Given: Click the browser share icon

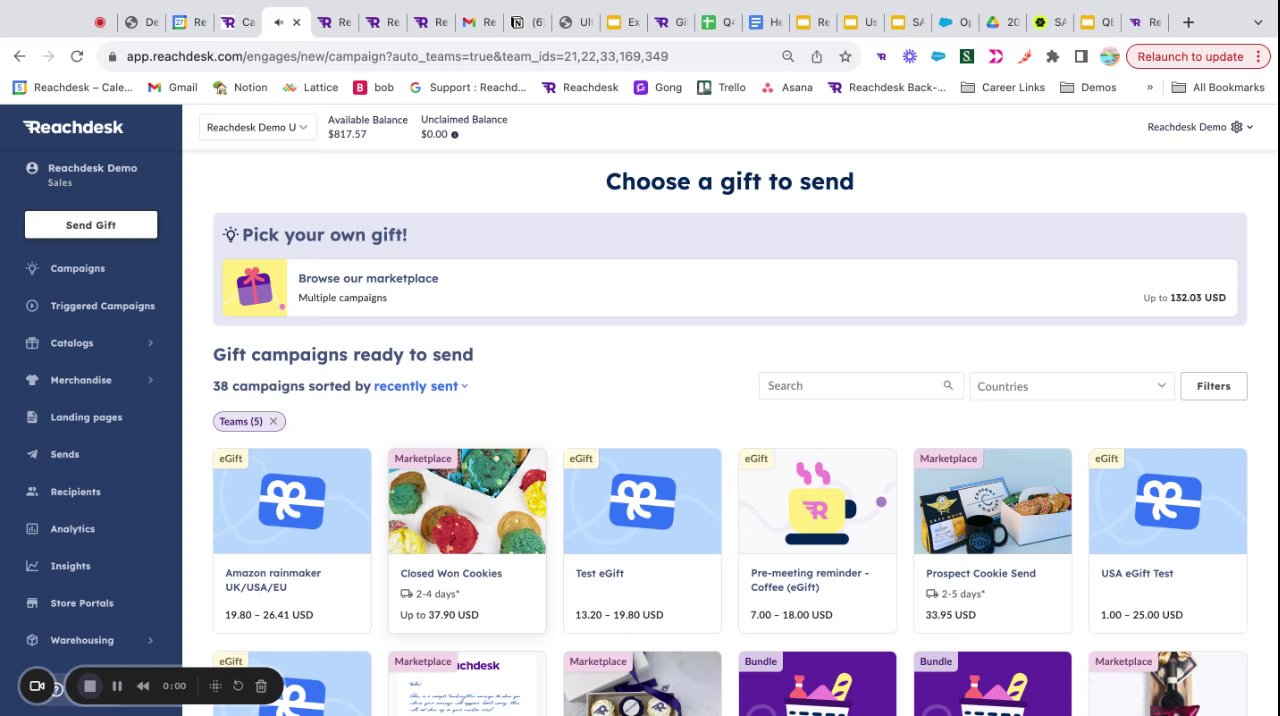Looking at the screenshot, I should click(817, 56).
